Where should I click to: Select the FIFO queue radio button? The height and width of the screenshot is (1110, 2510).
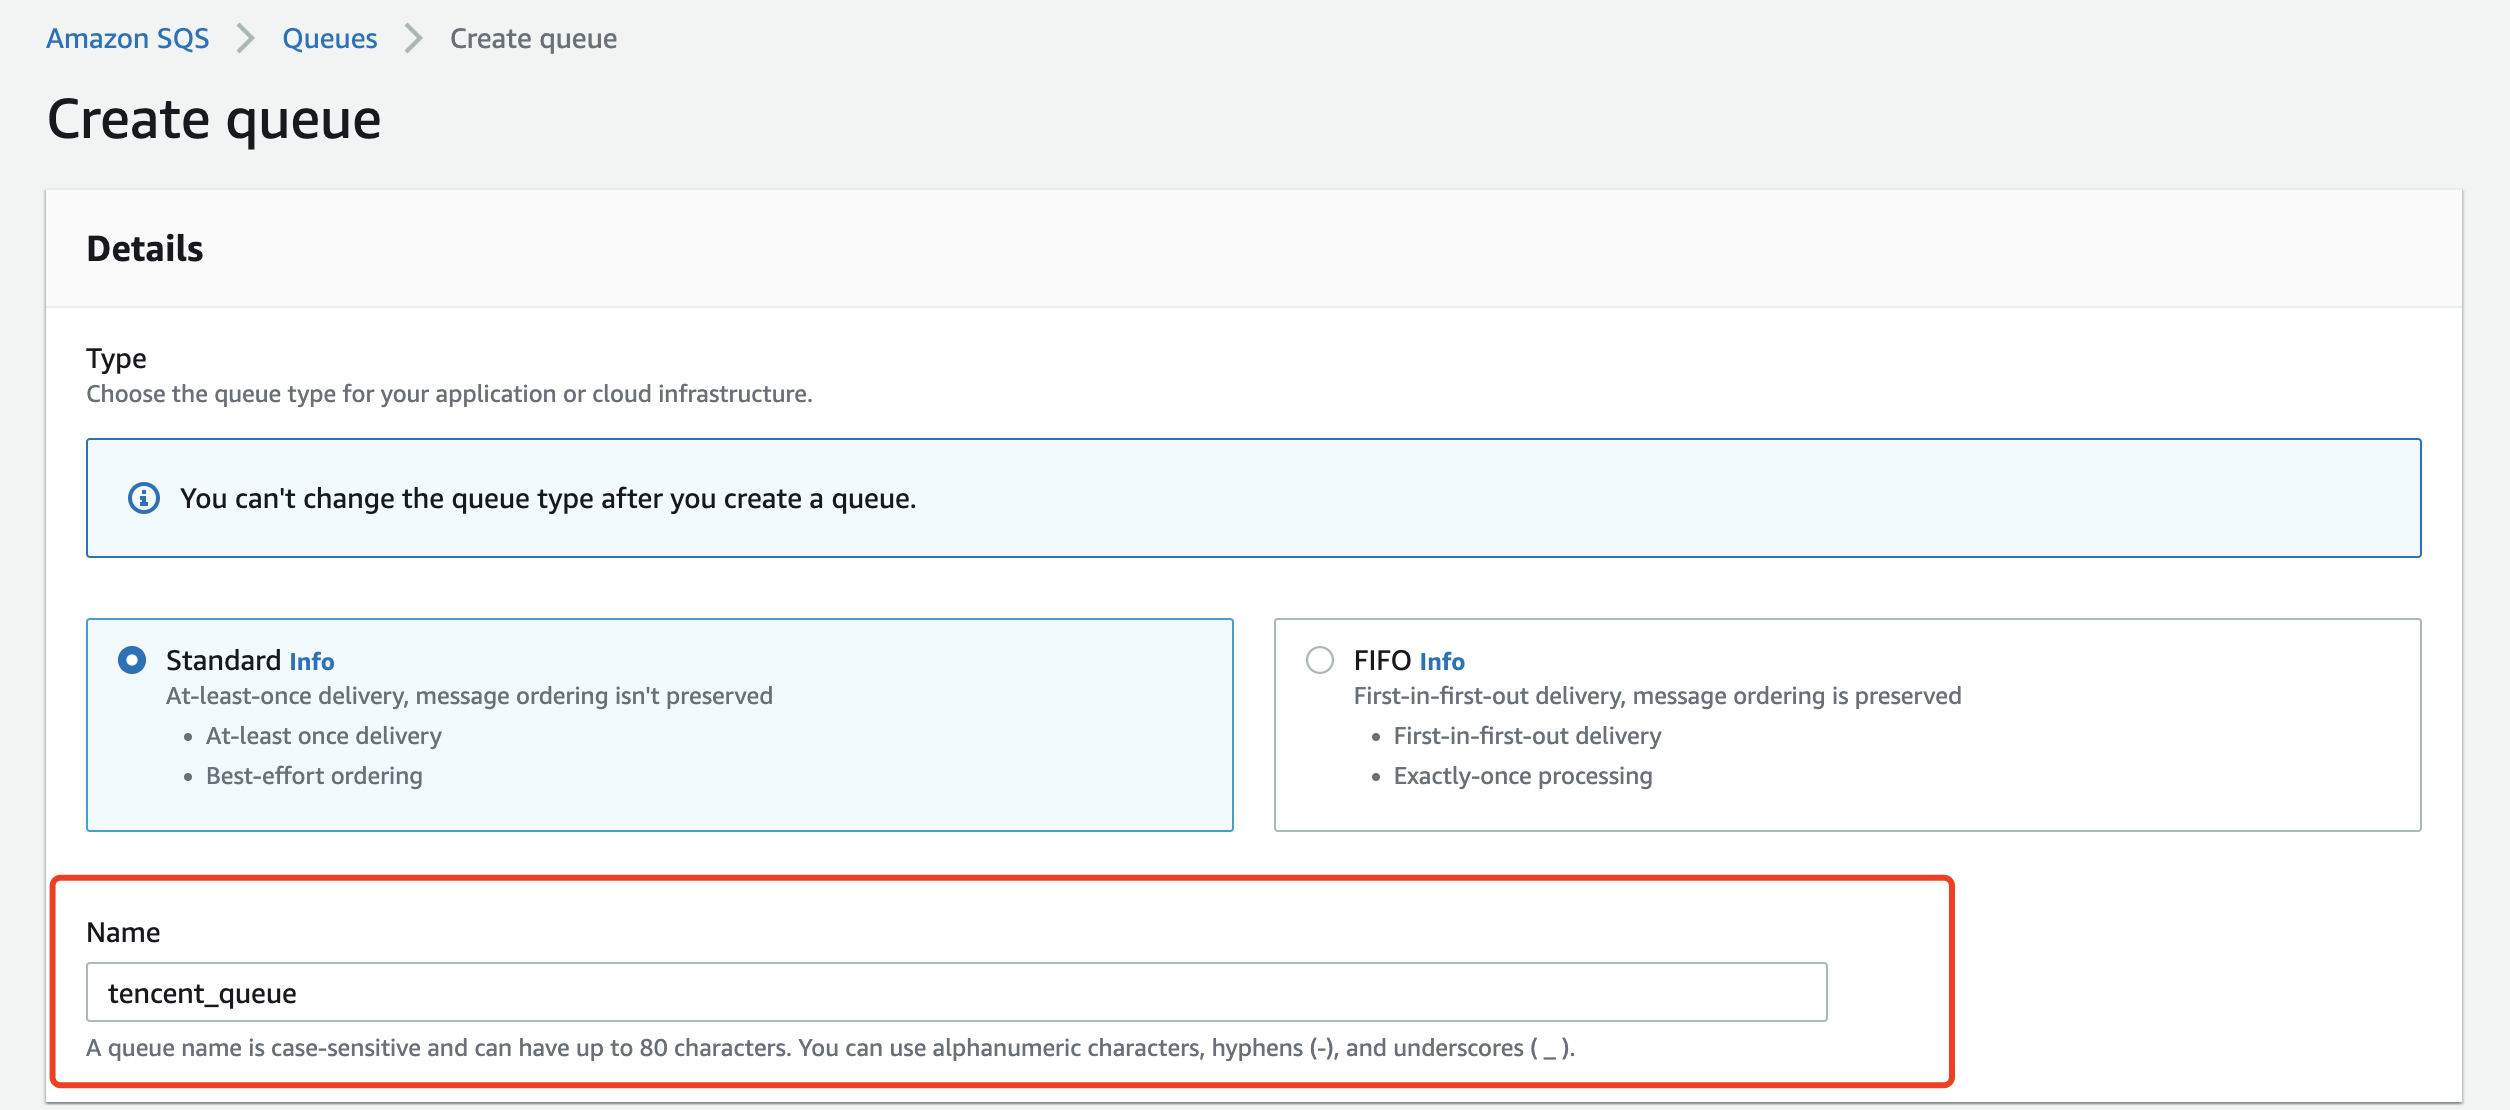[1320, 660]
